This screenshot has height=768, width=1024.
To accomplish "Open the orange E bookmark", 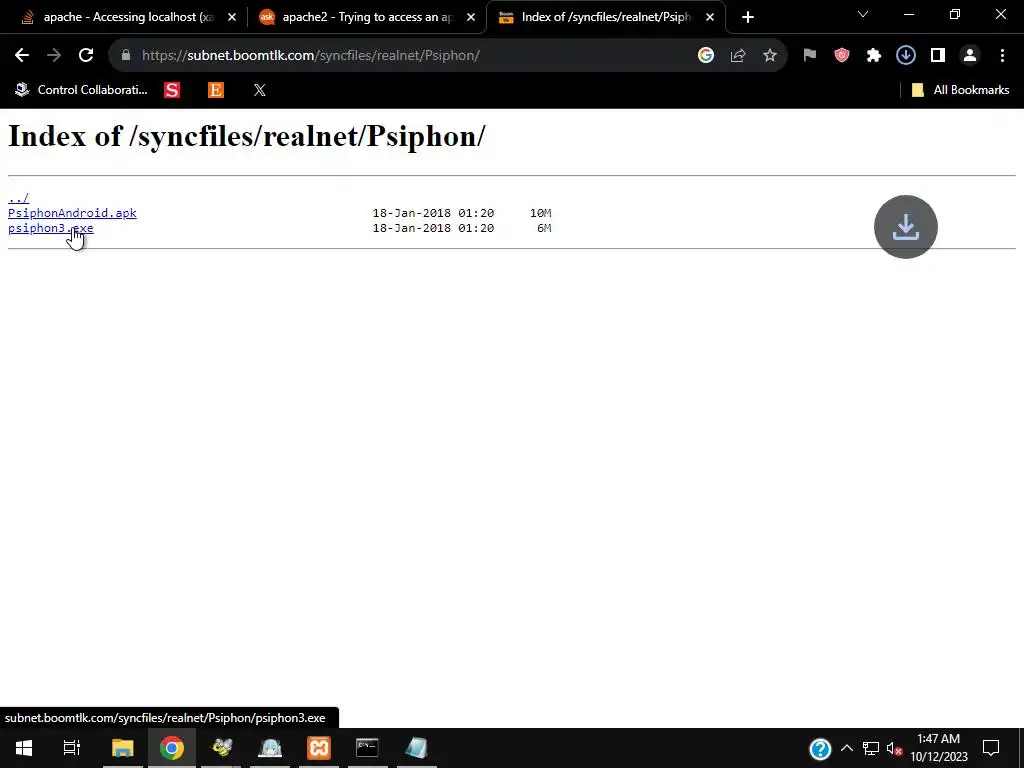I will coord(216,90).
